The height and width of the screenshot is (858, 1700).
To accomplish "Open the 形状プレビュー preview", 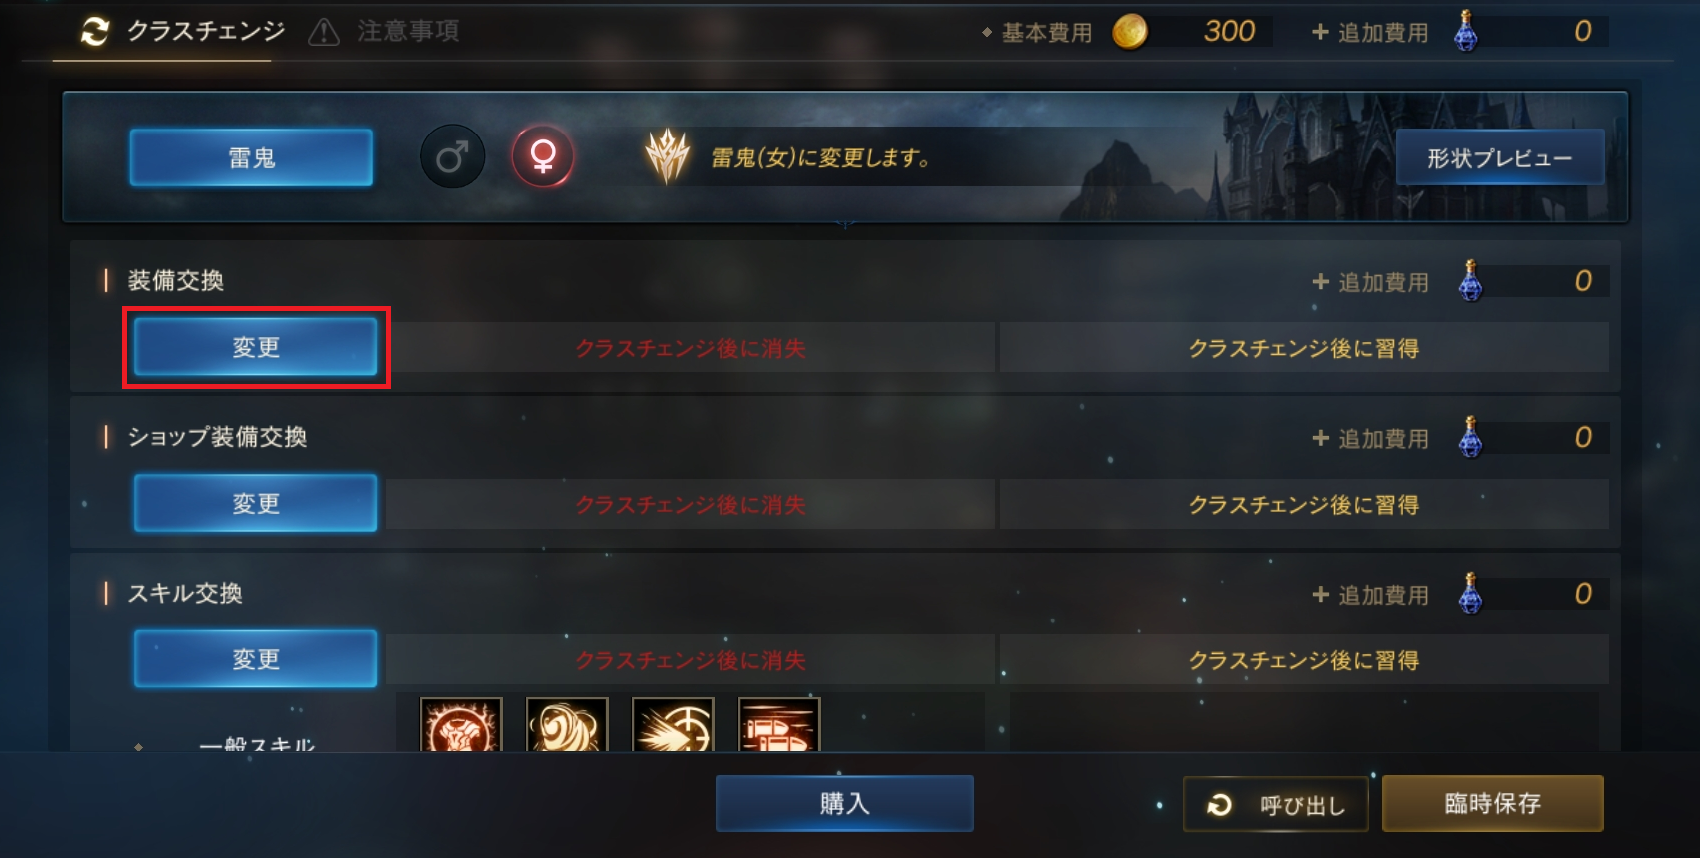I will pyautogui.click(x=1500, y=157).
